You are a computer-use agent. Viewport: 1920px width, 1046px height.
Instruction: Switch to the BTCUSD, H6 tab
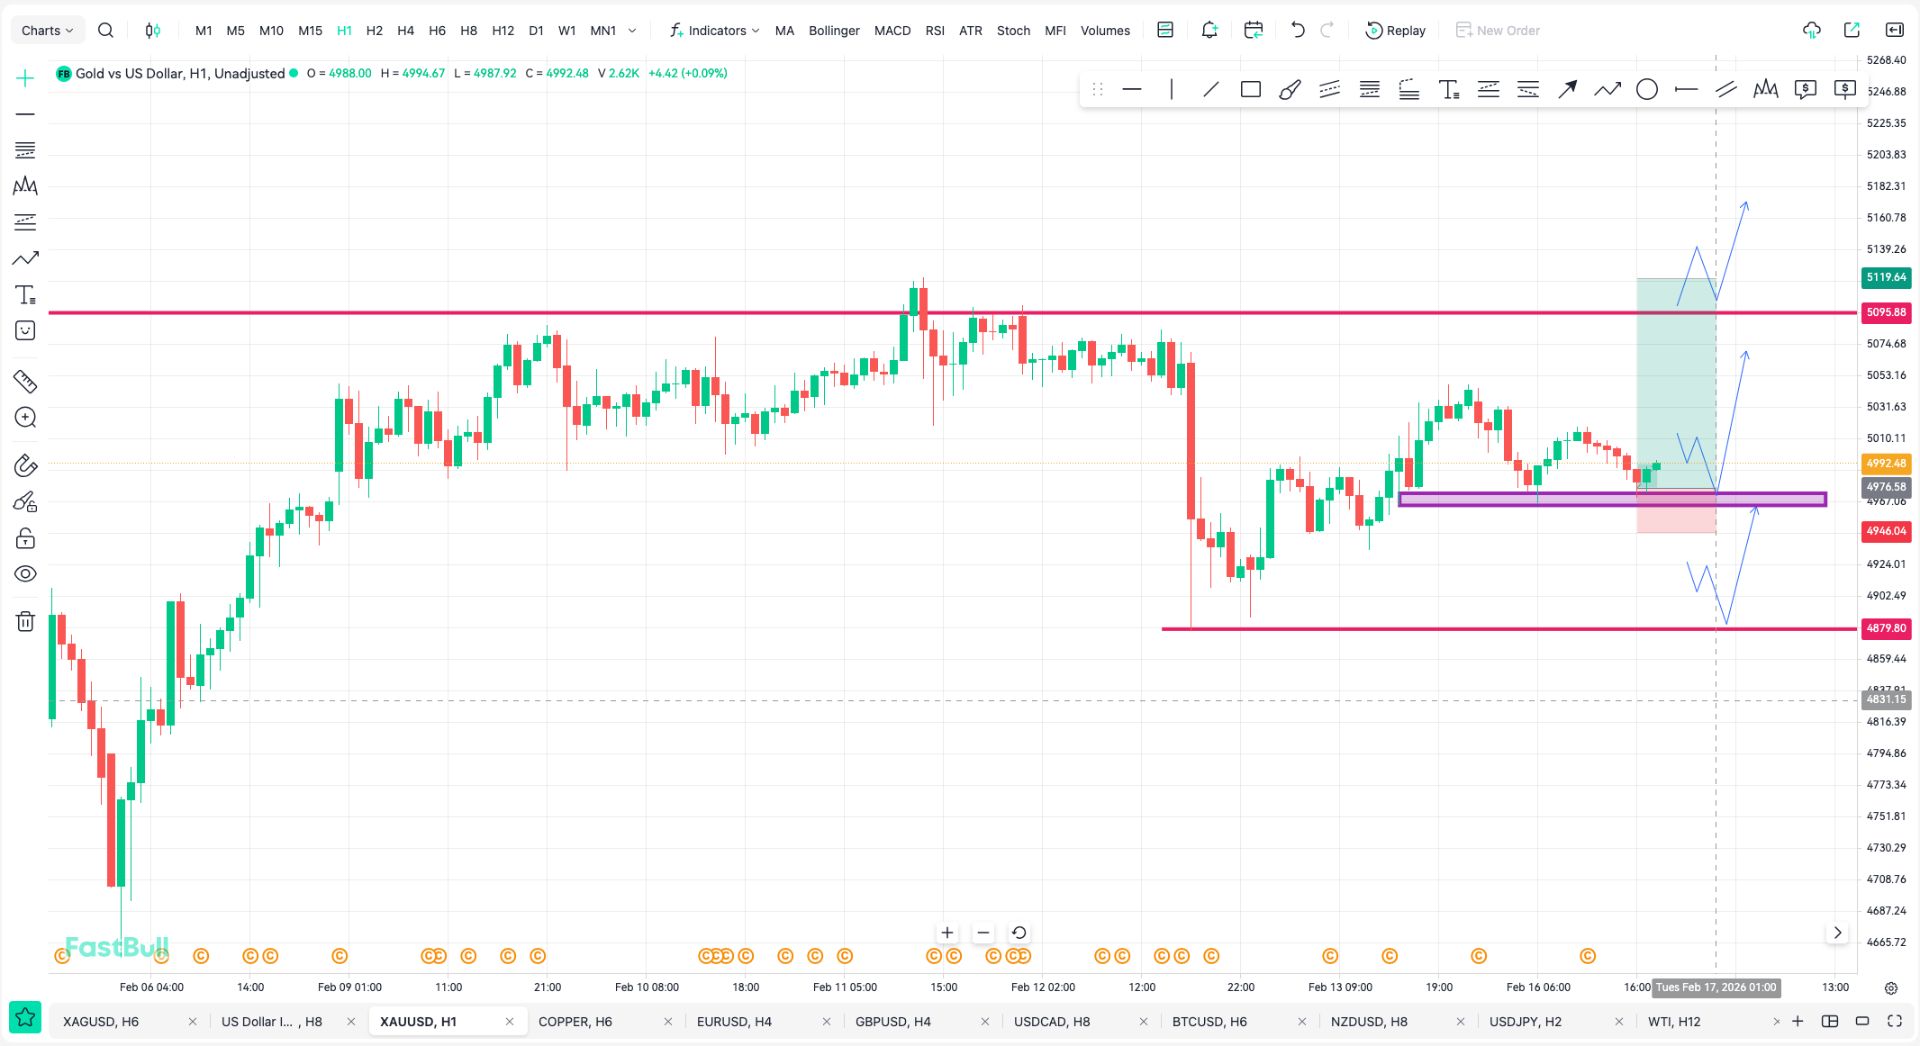coord(1209,1021)
